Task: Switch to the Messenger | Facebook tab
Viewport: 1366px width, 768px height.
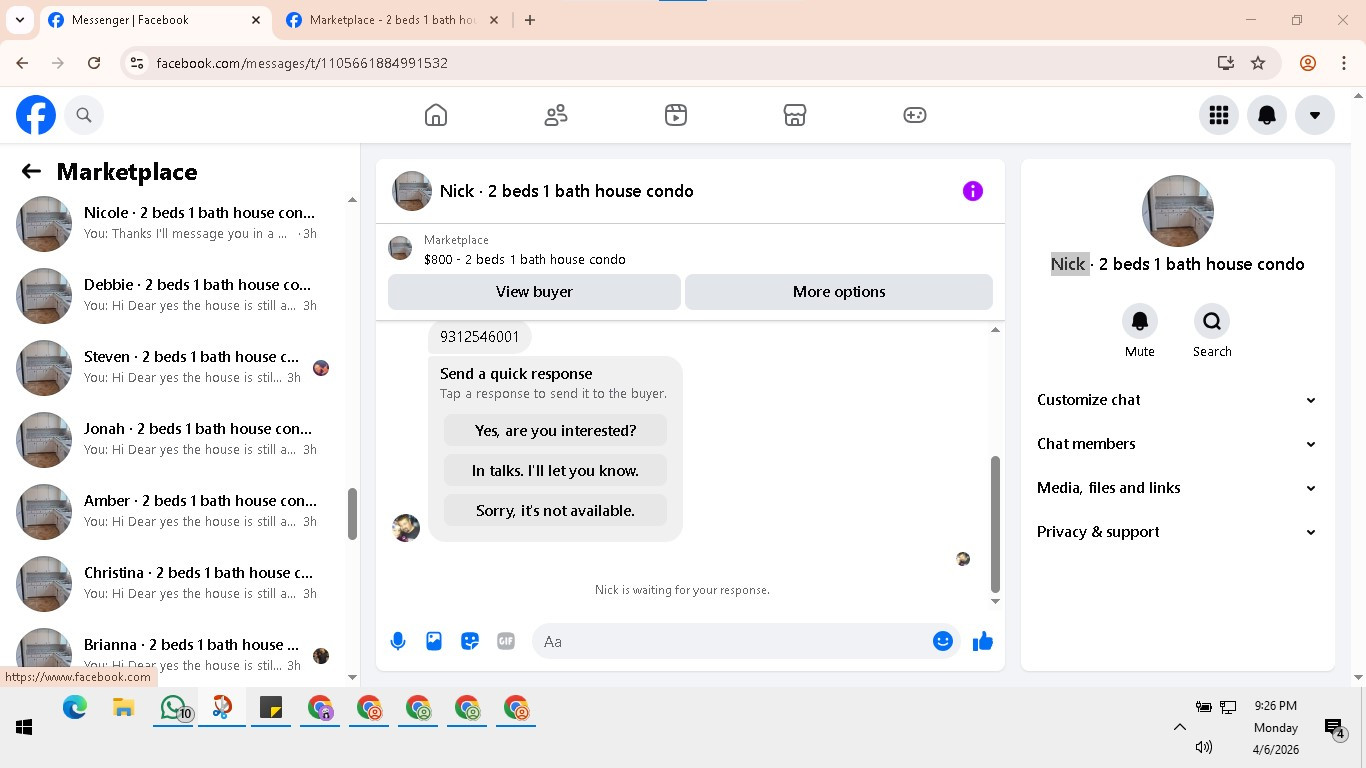Action: [x=155, y=20]
